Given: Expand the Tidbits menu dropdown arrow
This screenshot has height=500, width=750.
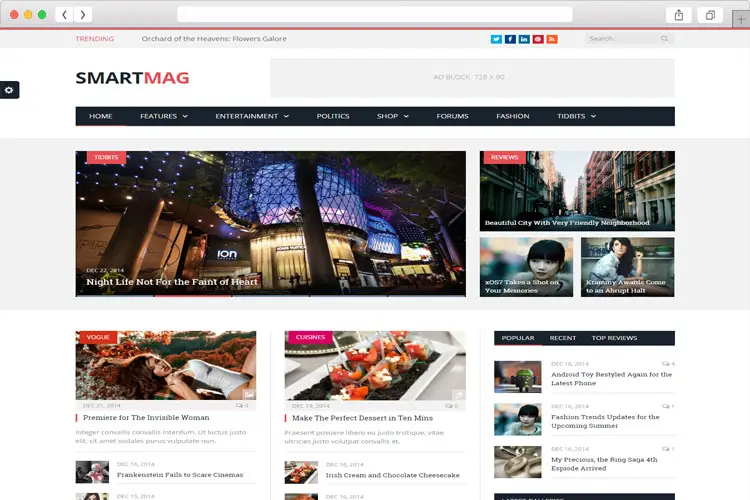Looking at the screenshot, I should (x=593, y=116).
